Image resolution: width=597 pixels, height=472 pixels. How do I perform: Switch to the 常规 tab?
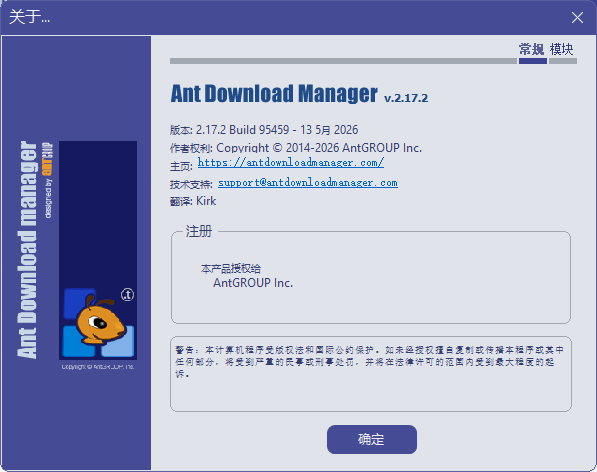coord(532,49)
